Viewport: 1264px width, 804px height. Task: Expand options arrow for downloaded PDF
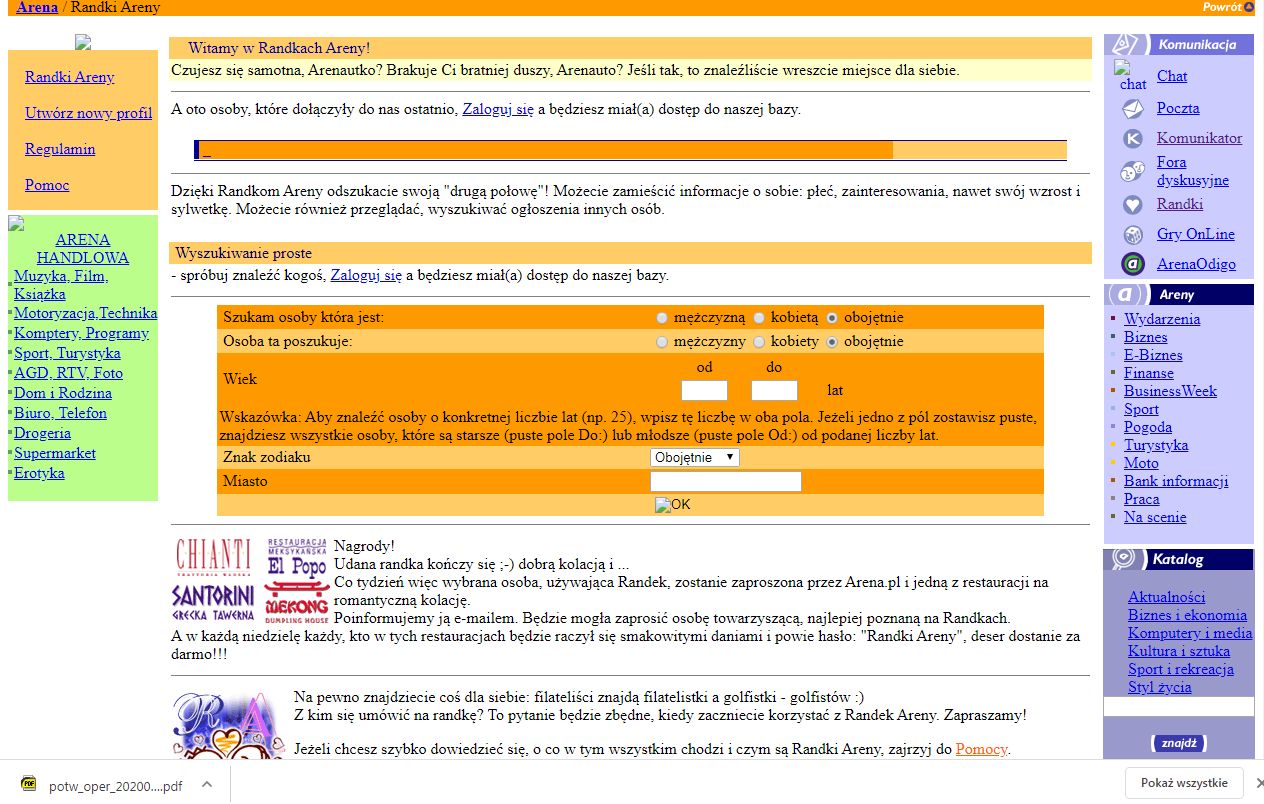pyautogui.click(x=207, y=785)
